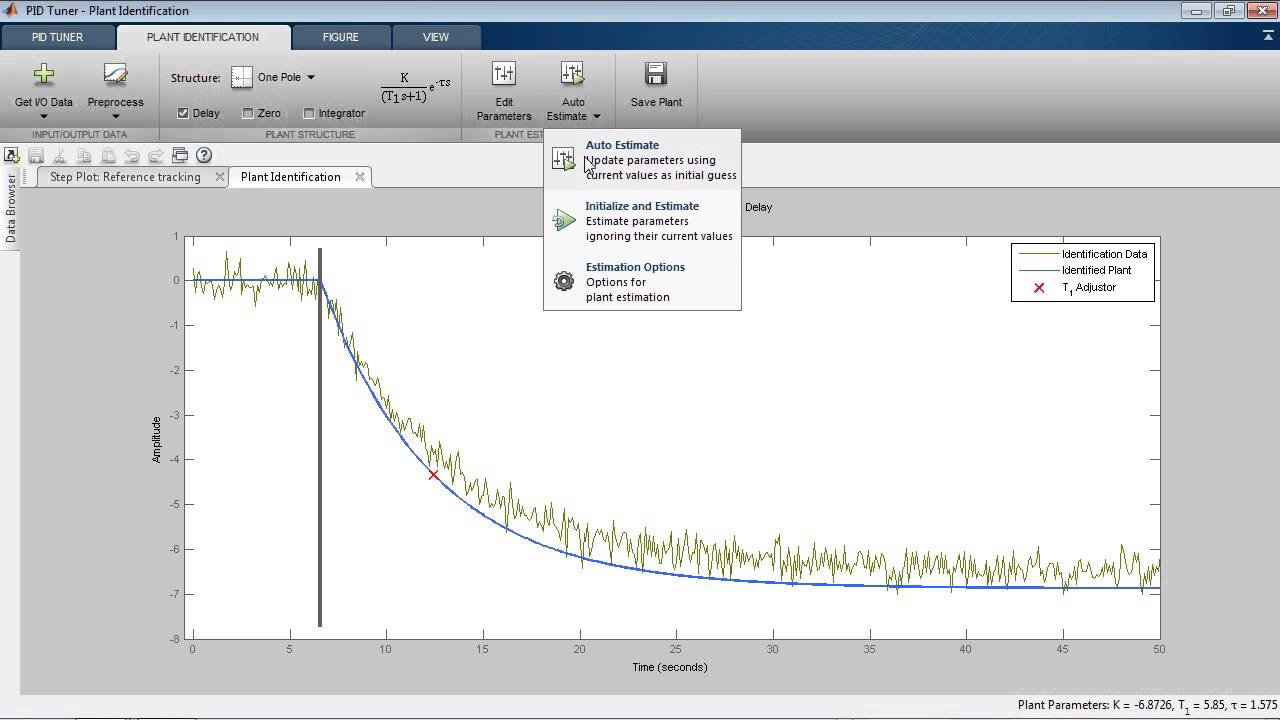Save the identified plant
The image size is (1280, 720).
click(x=656, y=86)
